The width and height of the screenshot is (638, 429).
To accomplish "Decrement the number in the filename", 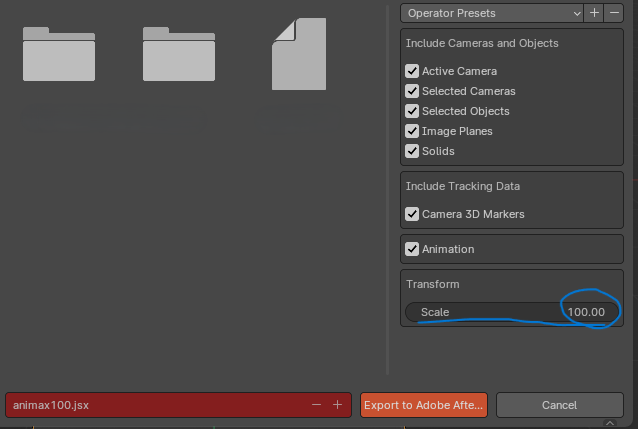I will coord(316,405).
